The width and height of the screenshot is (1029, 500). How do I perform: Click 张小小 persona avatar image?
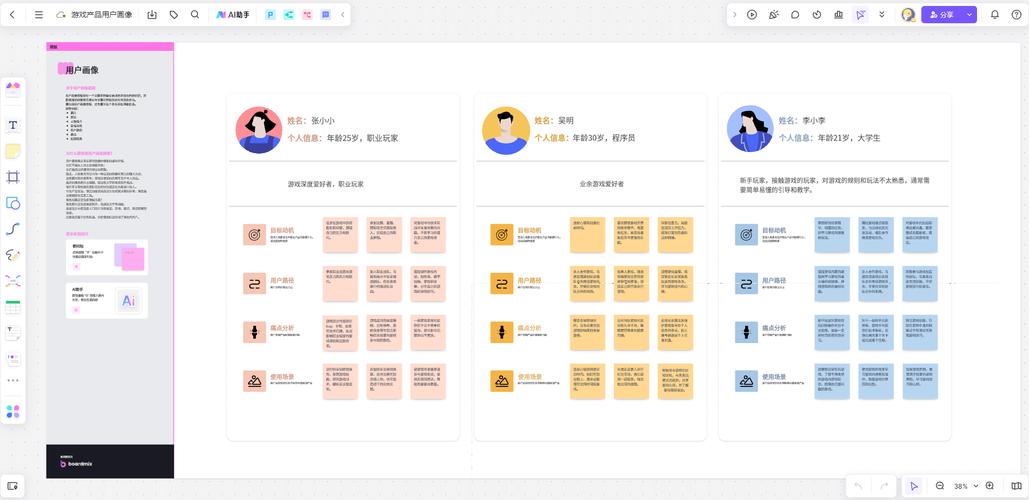[x=258, y=130]
